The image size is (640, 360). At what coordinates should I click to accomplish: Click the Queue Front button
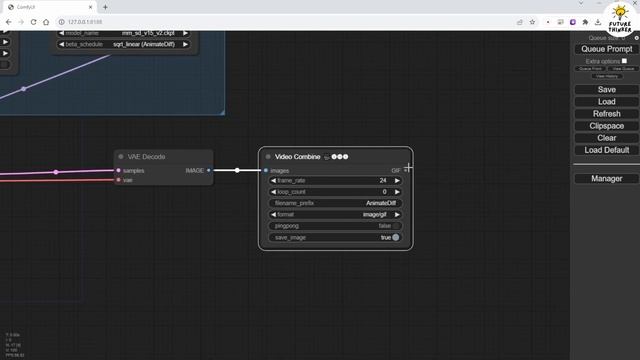pos(590,69)
